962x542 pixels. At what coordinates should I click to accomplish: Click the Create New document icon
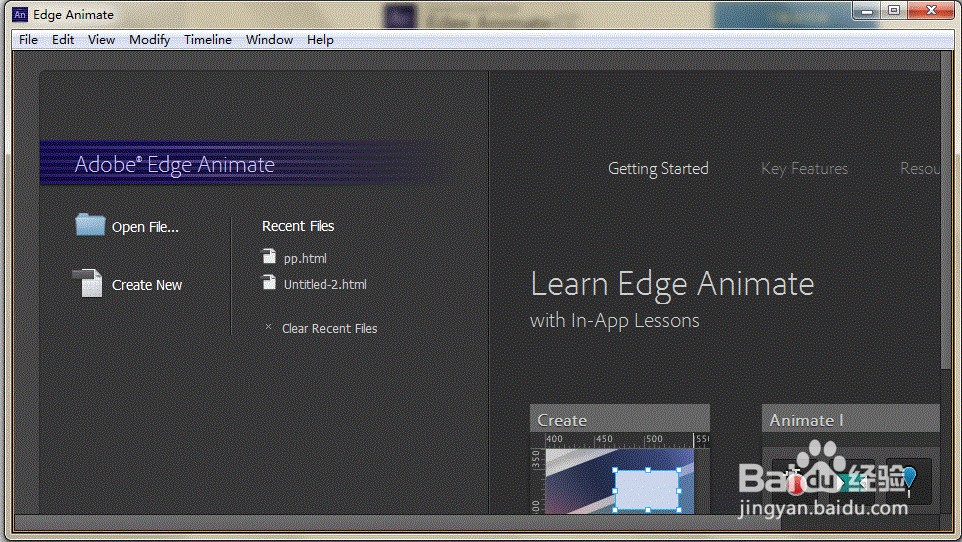click(88, 284)
